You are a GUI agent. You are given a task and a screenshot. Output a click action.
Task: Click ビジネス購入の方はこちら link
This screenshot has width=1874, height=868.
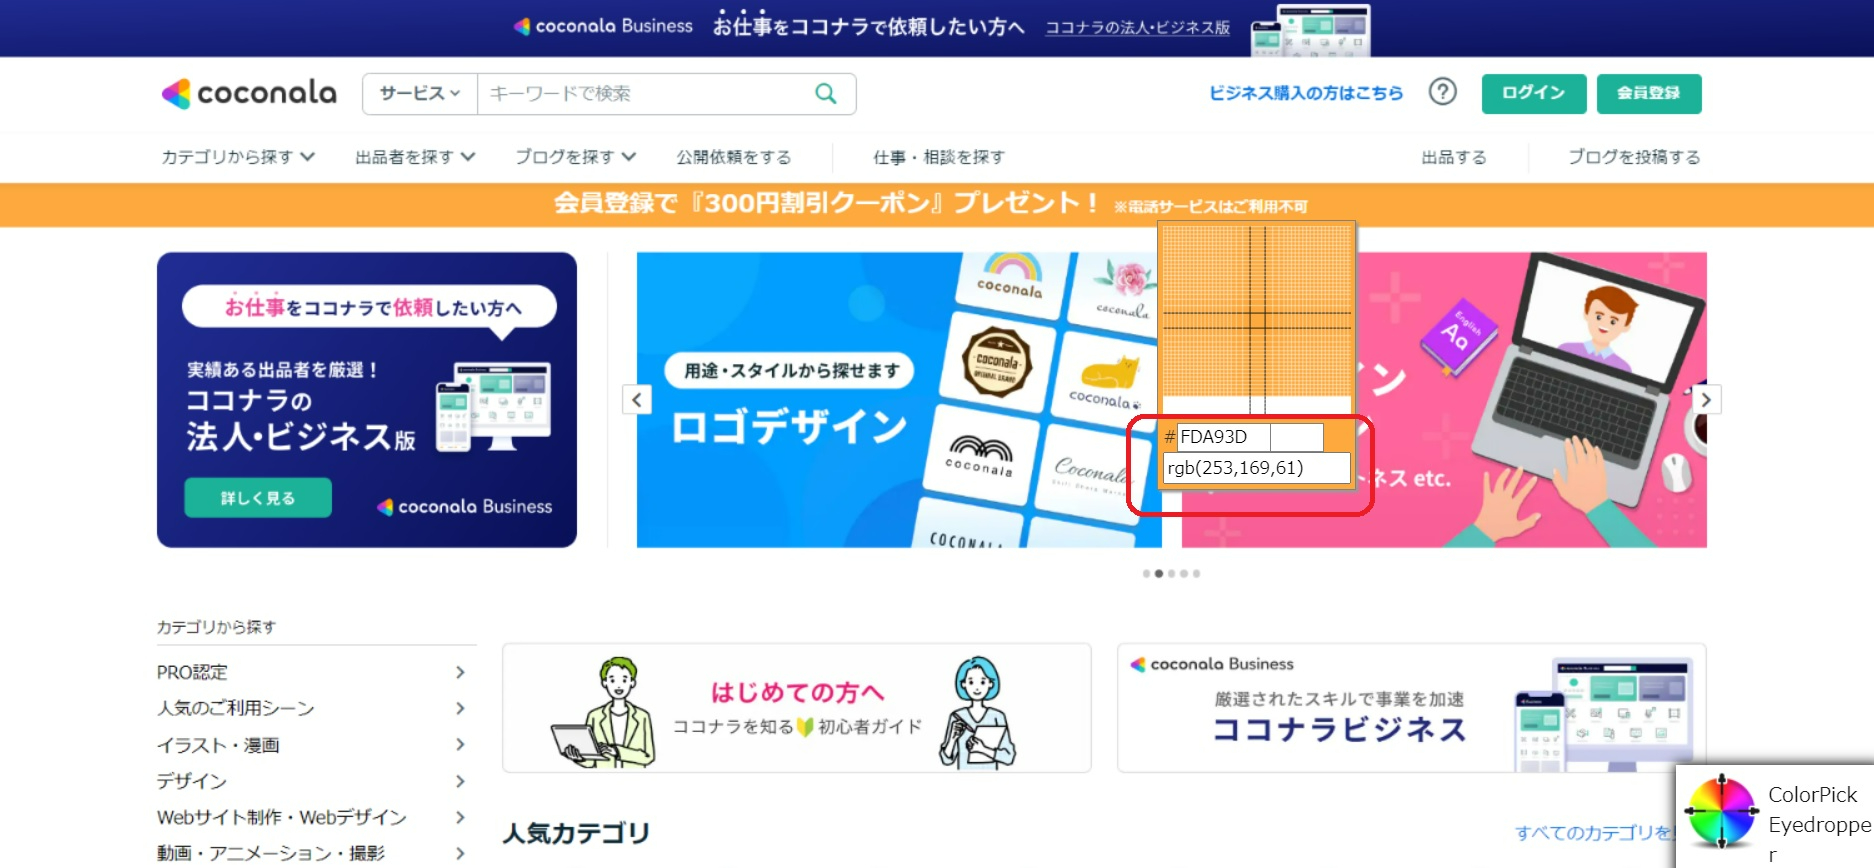tap(1306, 93)
